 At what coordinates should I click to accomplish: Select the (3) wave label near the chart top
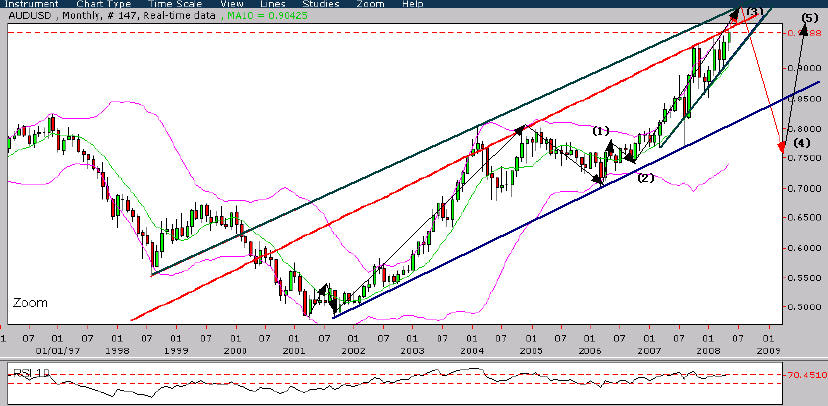[x=755, y=12]
